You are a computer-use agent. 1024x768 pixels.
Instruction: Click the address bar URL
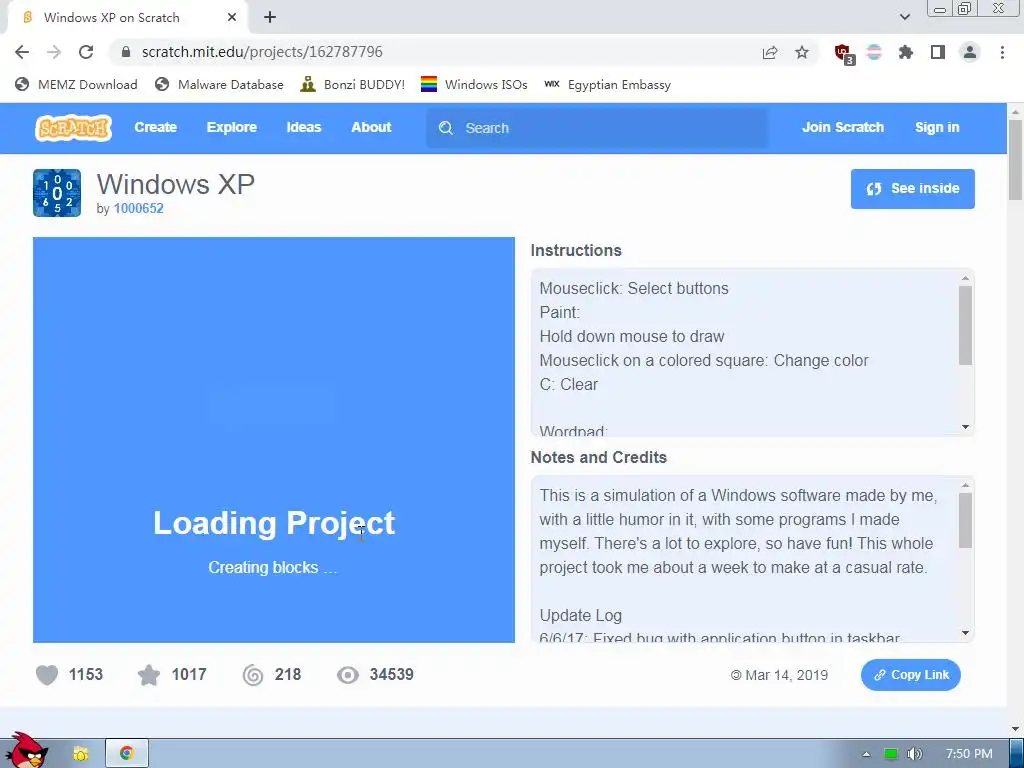[x=262, y=52]
